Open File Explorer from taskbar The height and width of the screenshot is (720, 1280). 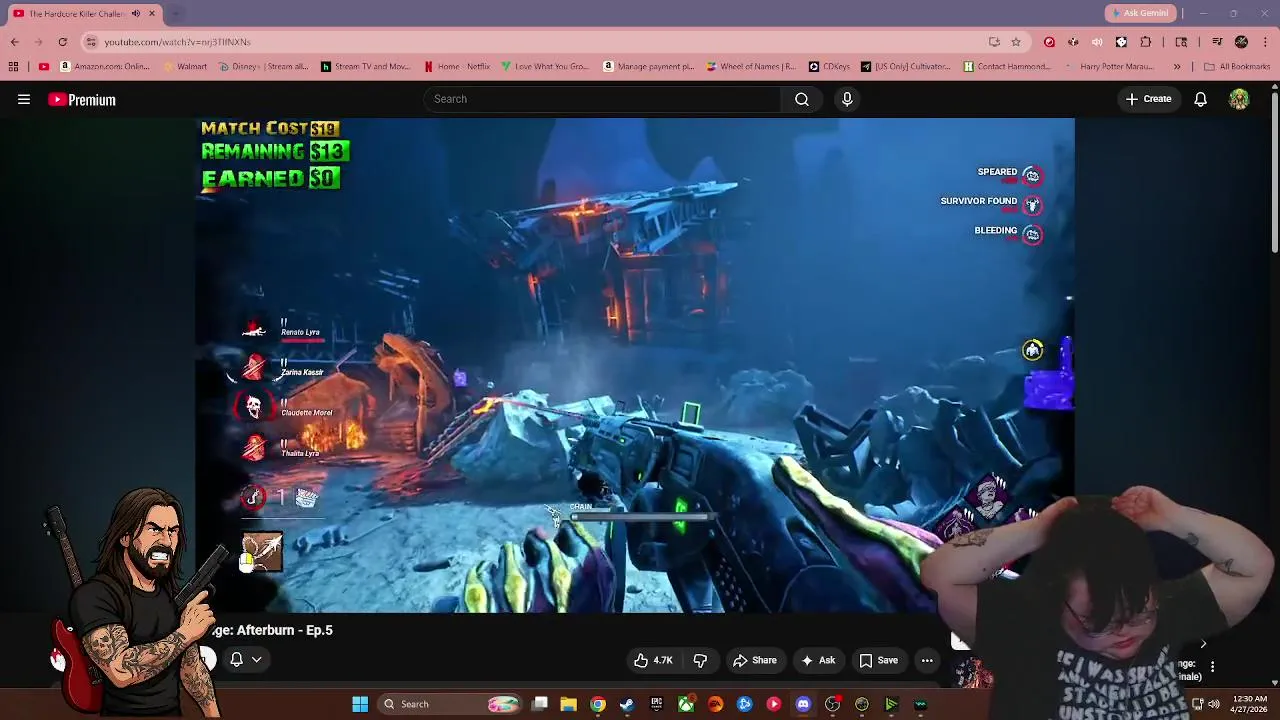(x=568, y=704)
